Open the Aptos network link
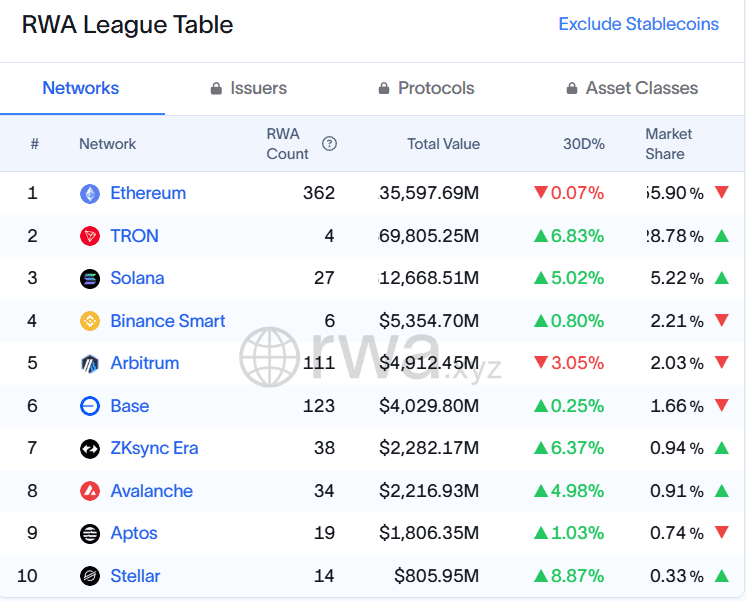The image size is (746, 602). 134,533
